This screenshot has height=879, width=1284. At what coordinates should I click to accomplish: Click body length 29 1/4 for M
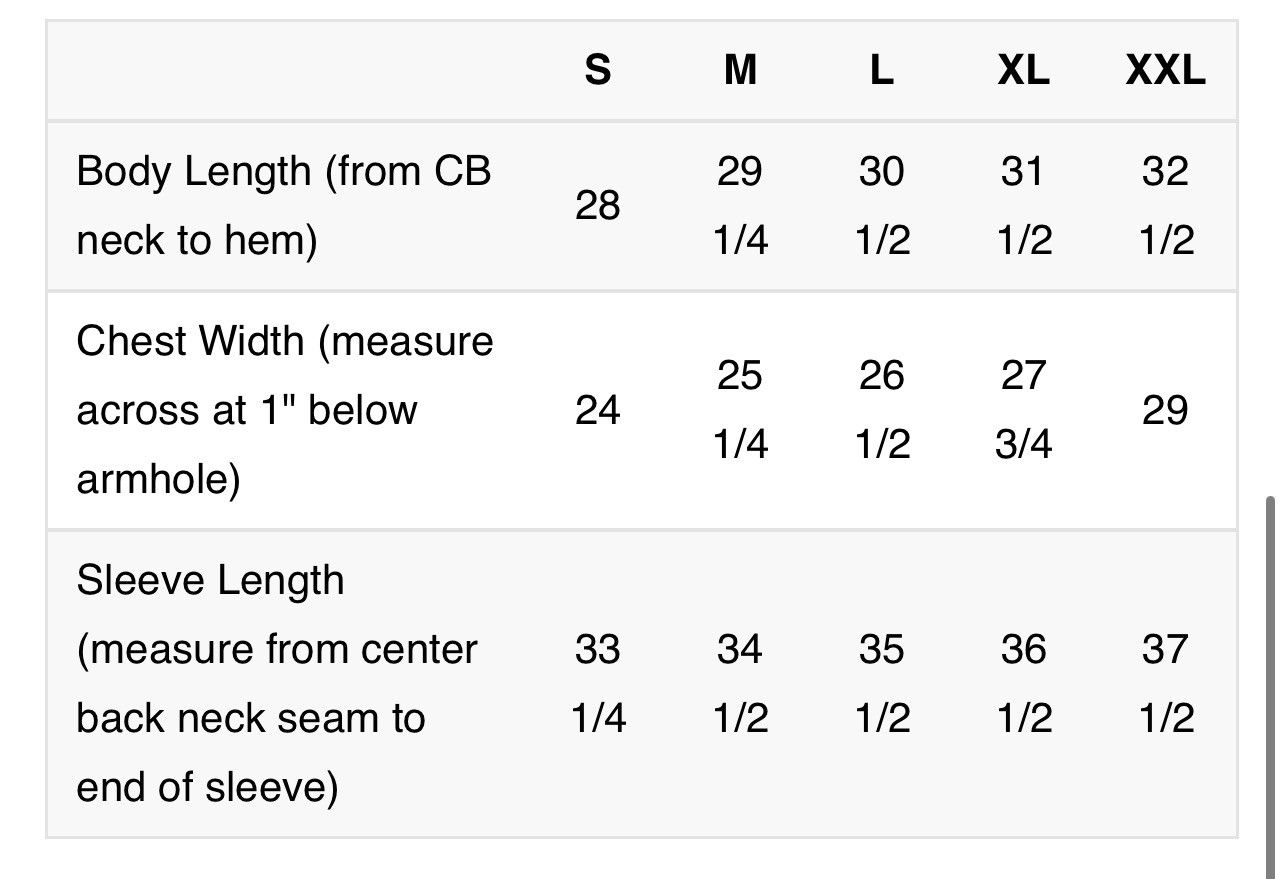740,206
